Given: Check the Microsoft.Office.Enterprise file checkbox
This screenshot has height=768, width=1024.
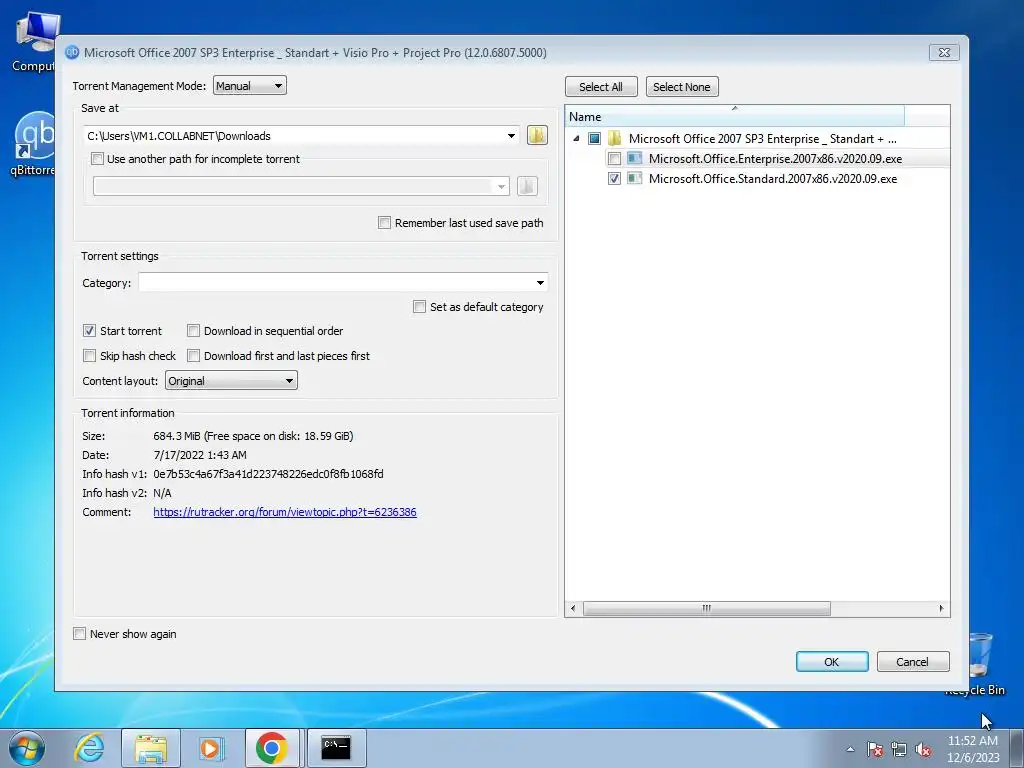Looking at the screenshot, I should 614,159.
